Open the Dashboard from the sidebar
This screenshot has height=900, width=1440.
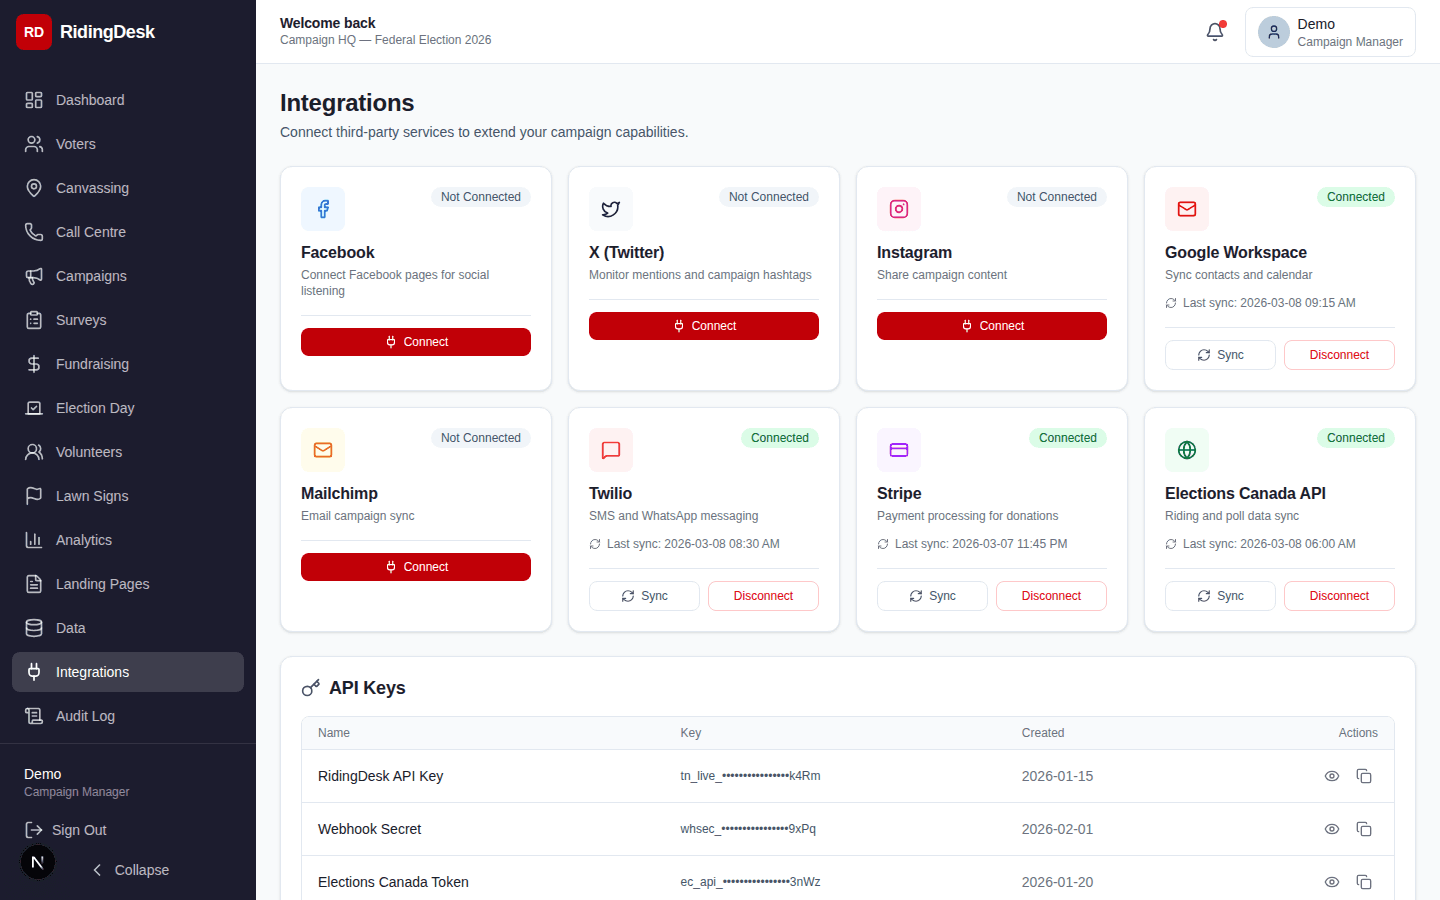point(90,100)
